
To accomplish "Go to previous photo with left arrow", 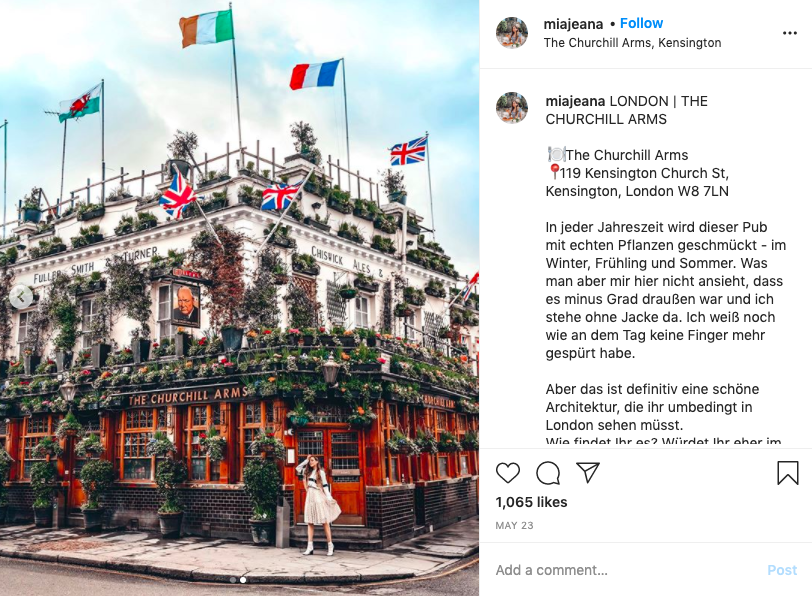I will coord(21,297).
